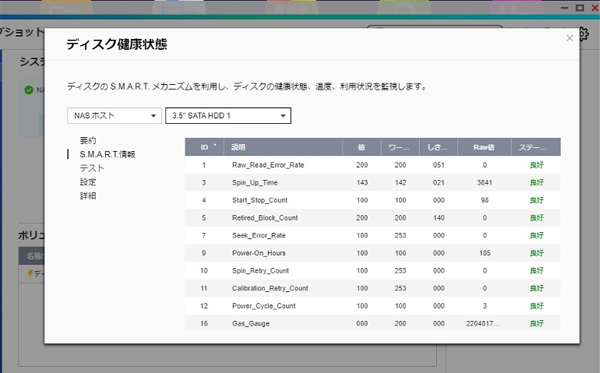Image resolution: width=600 pixels, height=373 pixels.
Task: Select the 要約 tab
Action: point(88,140)
